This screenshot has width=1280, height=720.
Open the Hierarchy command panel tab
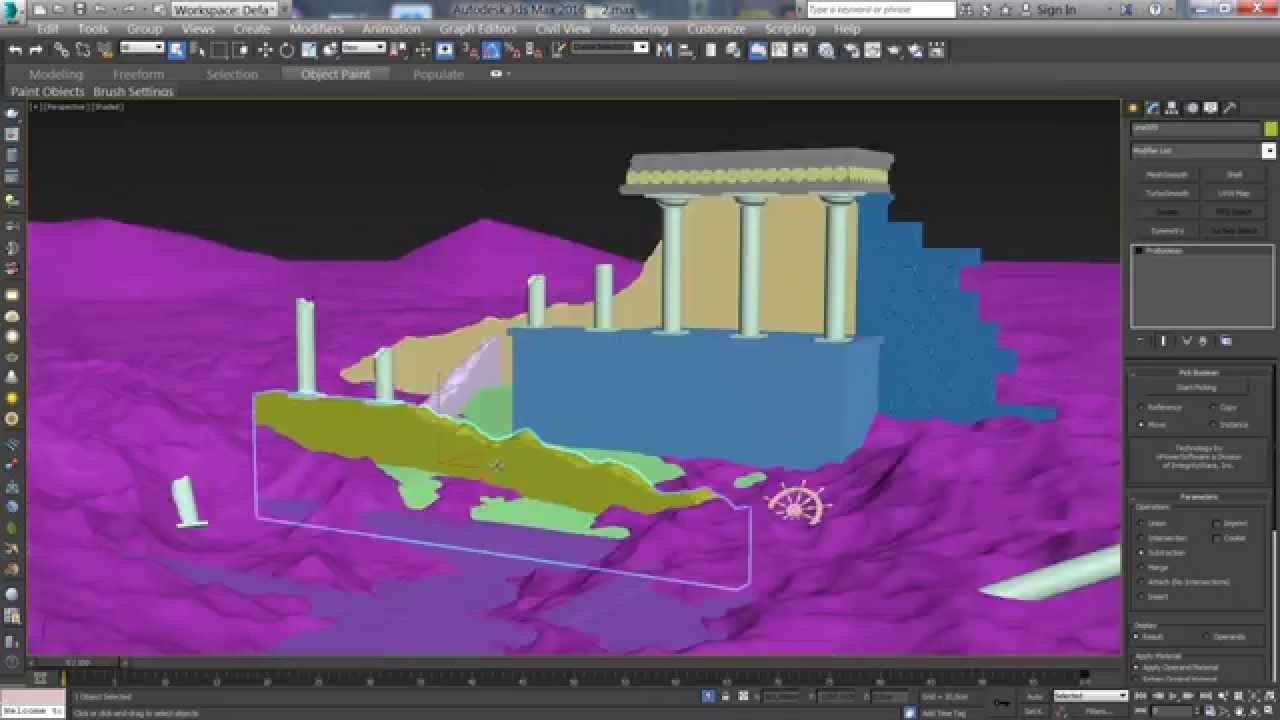click(1173, 108)
